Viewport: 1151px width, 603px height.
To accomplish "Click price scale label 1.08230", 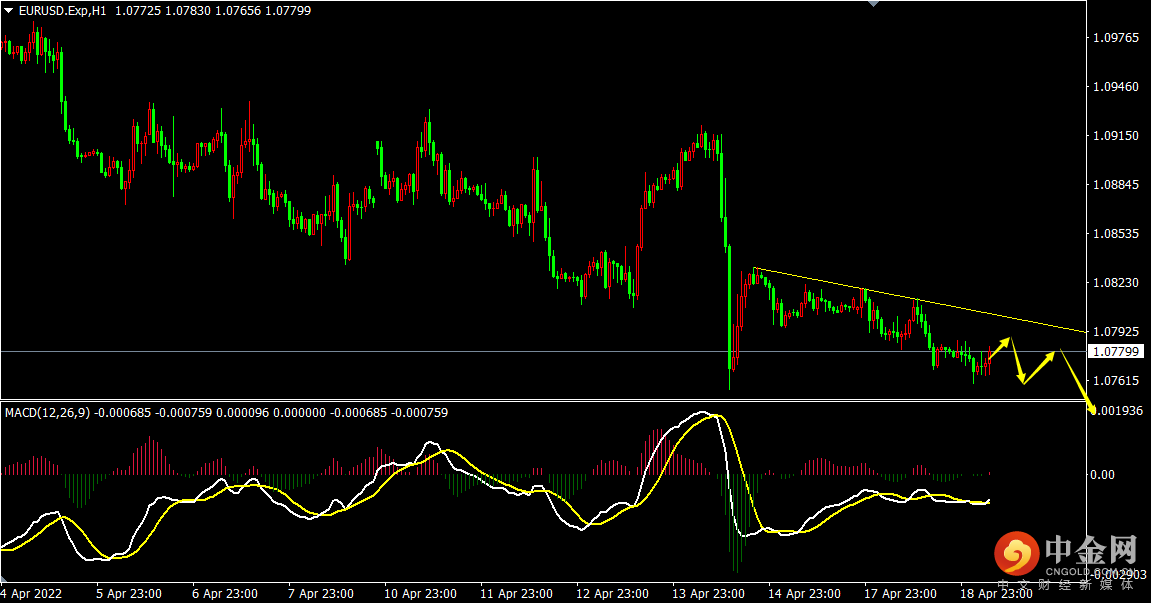I will (1116, 283).
